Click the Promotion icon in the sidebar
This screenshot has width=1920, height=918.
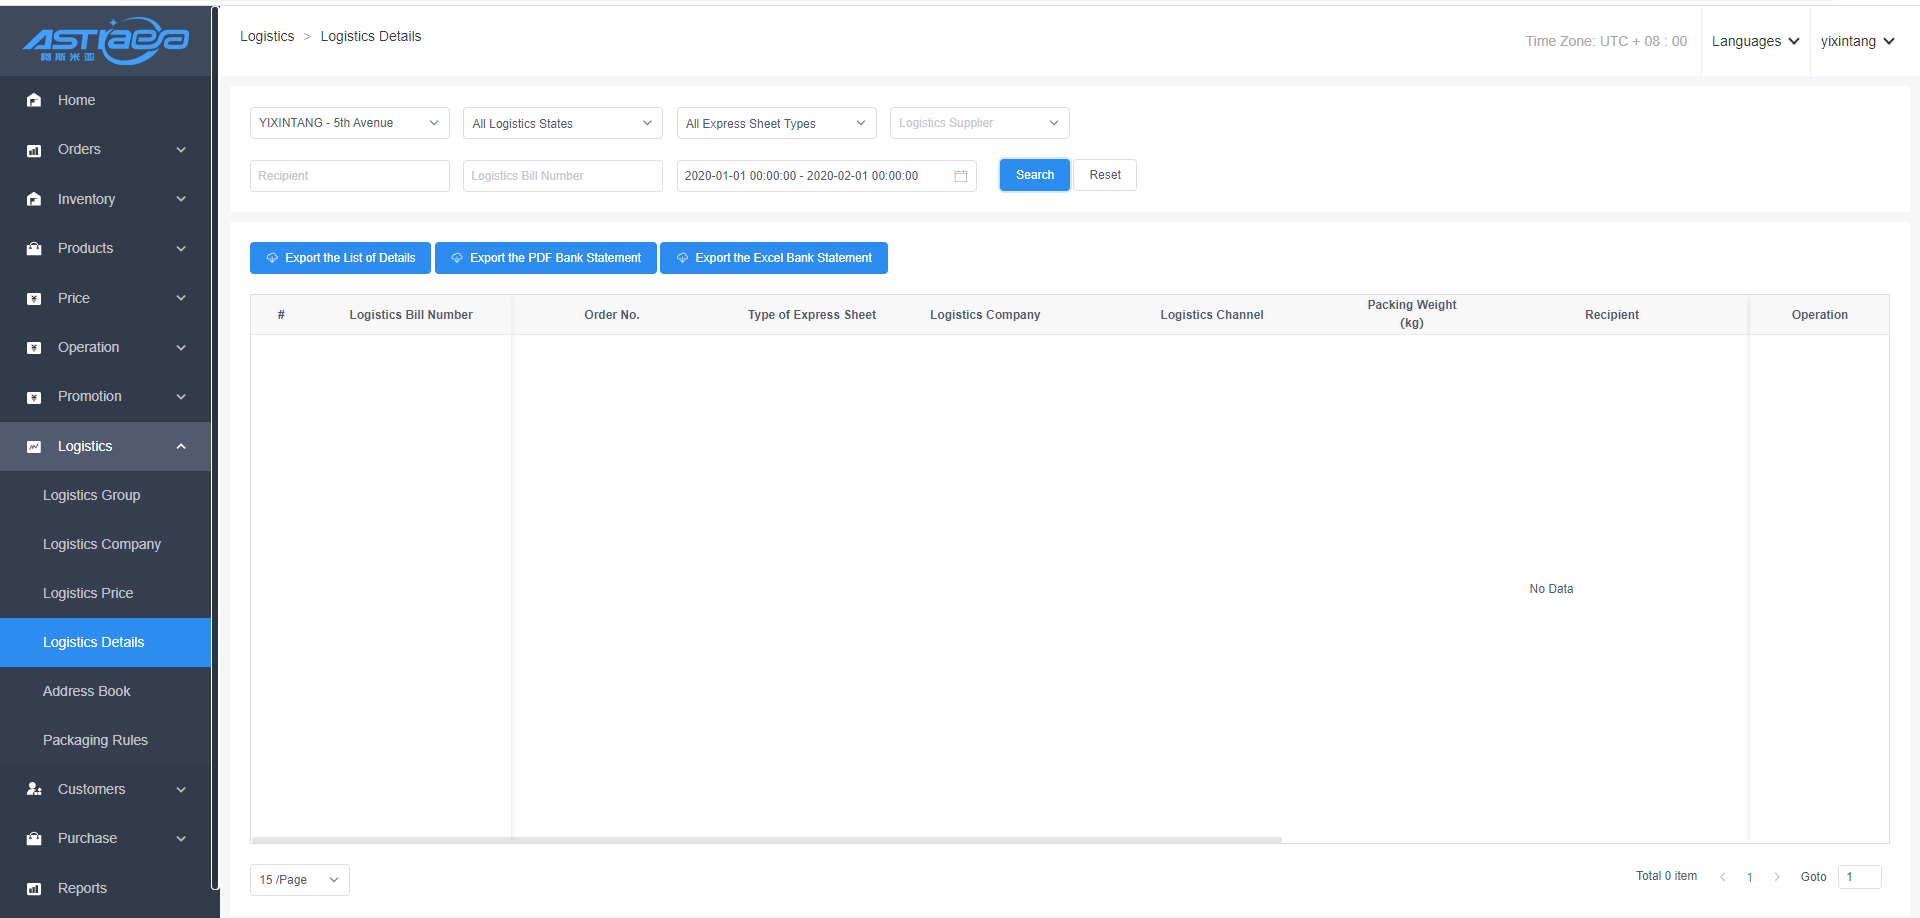[x=34, y=397]
